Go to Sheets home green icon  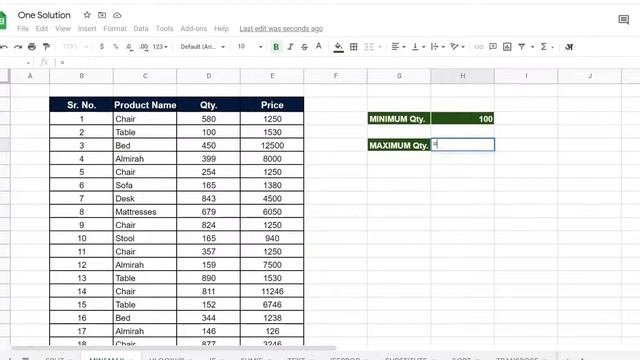(x=2, y=20)
